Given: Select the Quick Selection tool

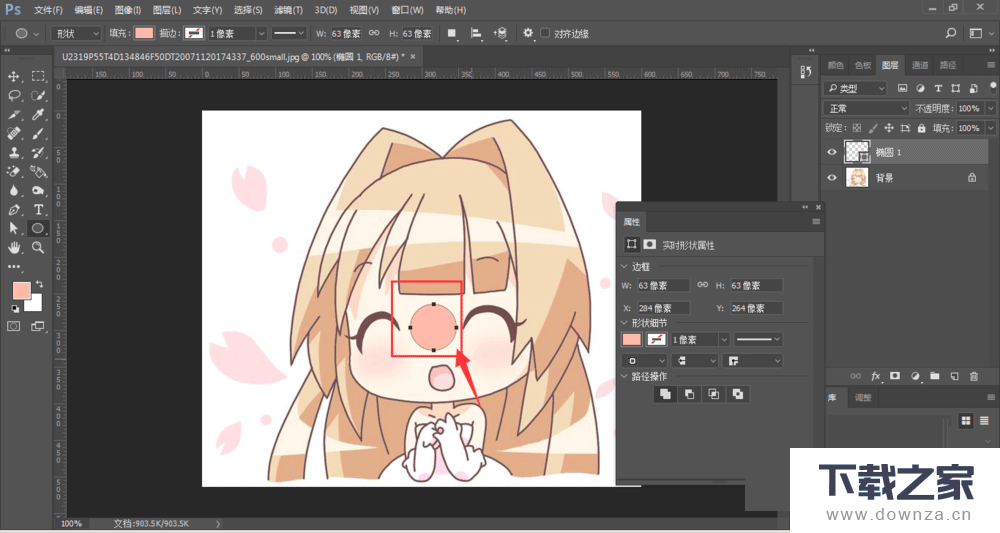Looking at the screenshot, I should tap(38, 96).
